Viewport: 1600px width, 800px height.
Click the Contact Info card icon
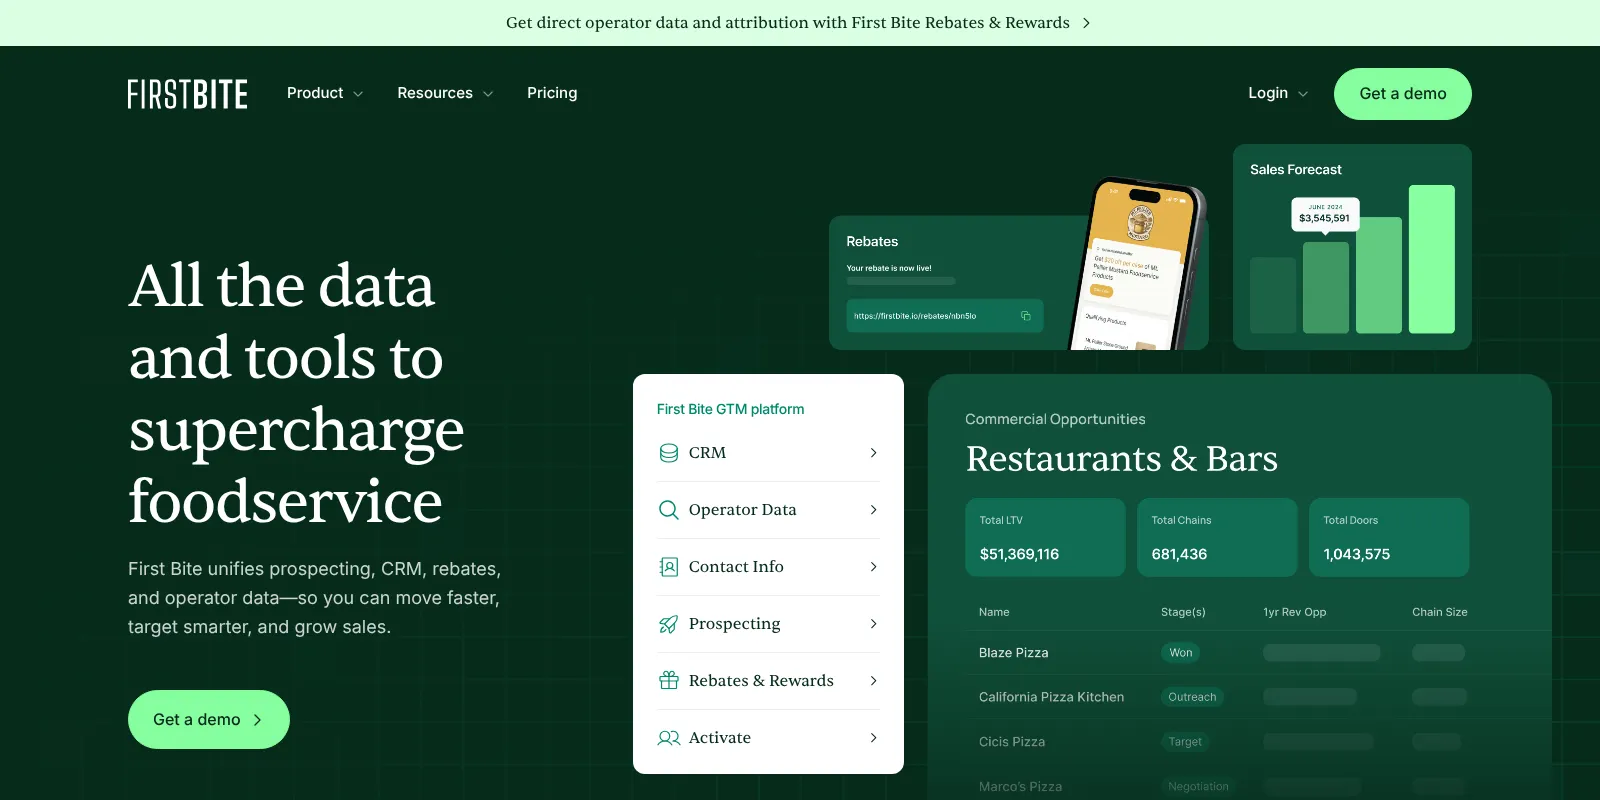(669, 567)
